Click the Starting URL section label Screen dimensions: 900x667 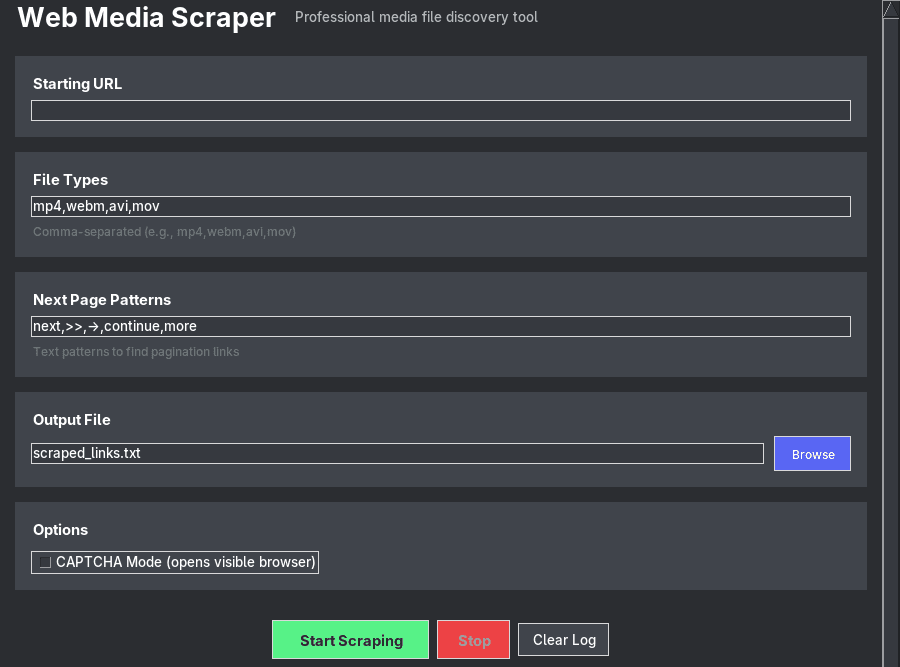coord(77,84)
